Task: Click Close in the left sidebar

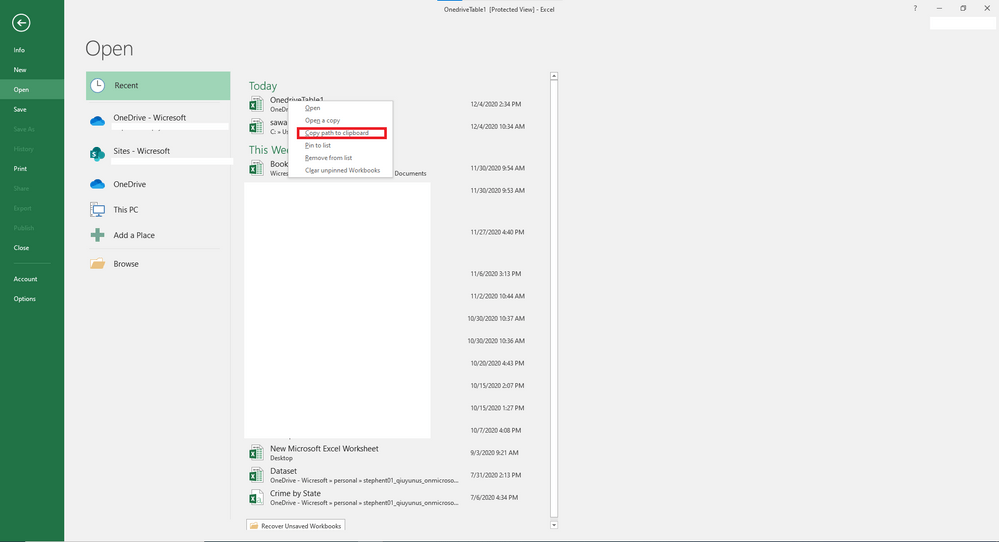Action: (x=32, y=247)
